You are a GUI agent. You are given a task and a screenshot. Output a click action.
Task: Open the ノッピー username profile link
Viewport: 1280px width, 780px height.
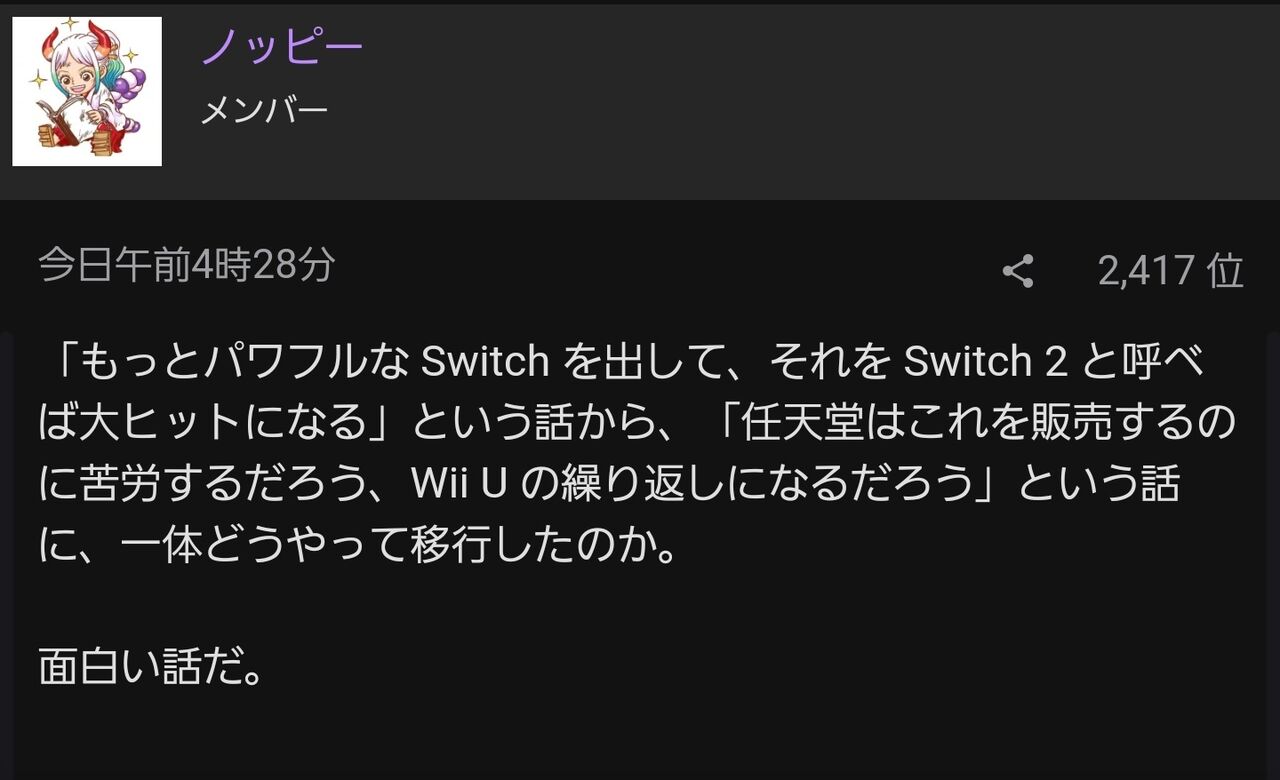[x=282, y=45]
